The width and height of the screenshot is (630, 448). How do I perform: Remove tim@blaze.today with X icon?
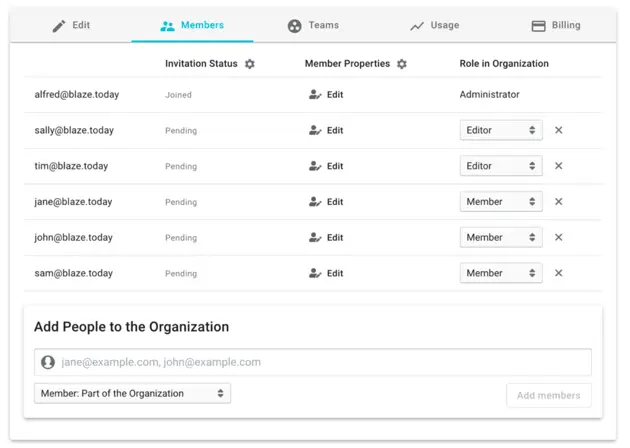pyautogui.click(x=559, y=166)
